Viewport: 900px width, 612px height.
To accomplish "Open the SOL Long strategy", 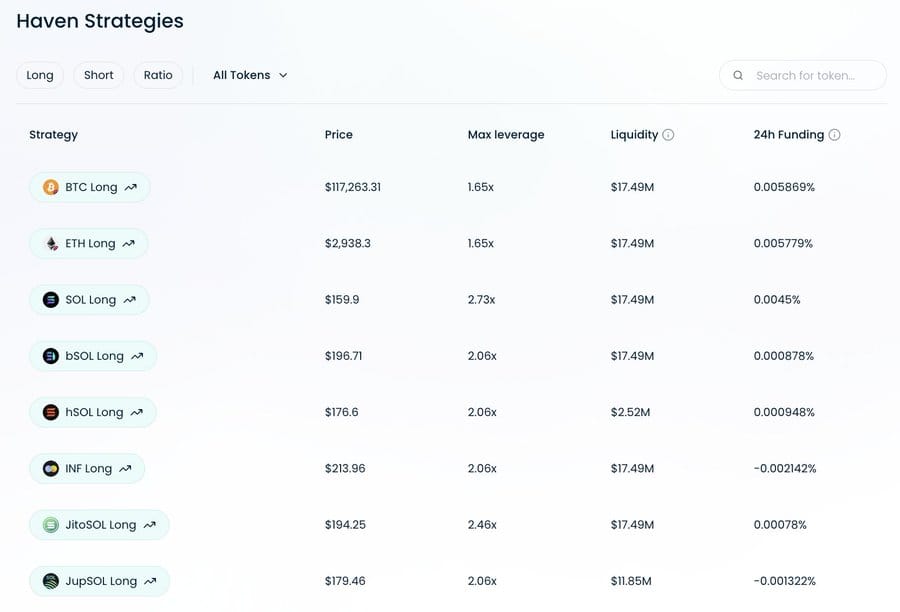I will 90,300.
